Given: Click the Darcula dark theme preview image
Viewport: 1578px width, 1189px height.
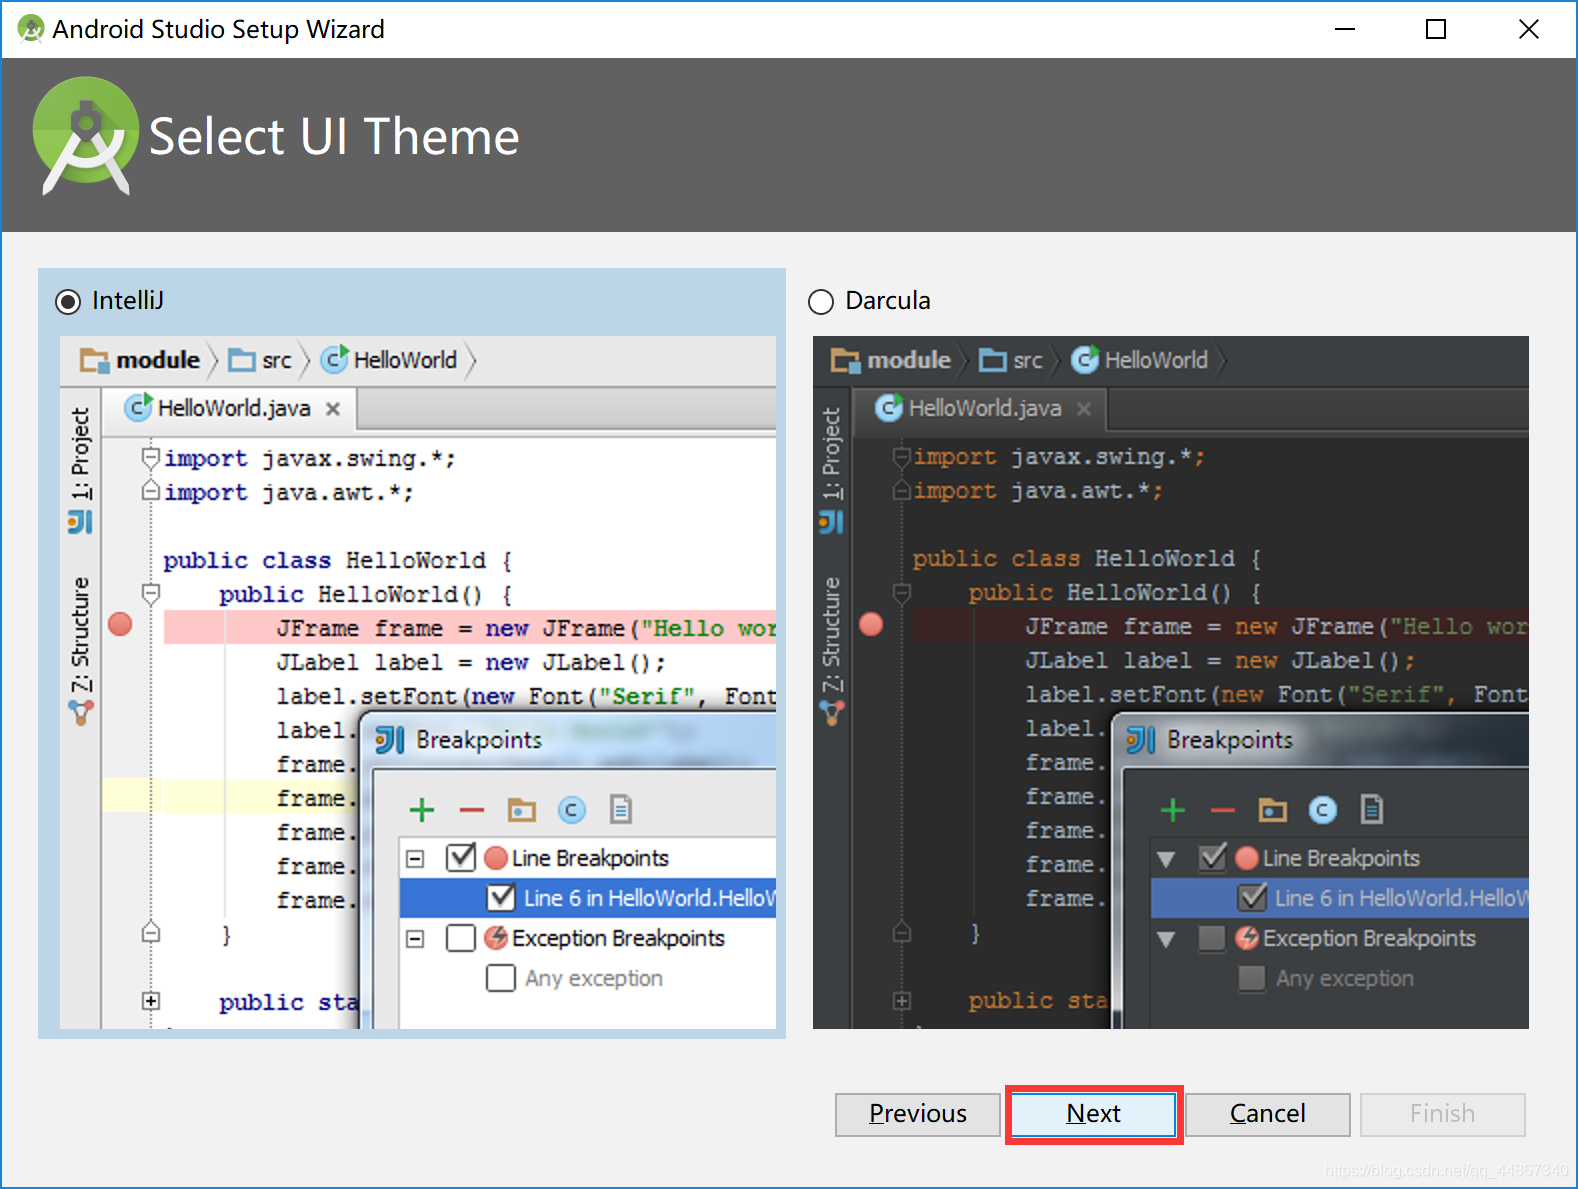Looking at the screenshot, I should tap(1171, 682).
